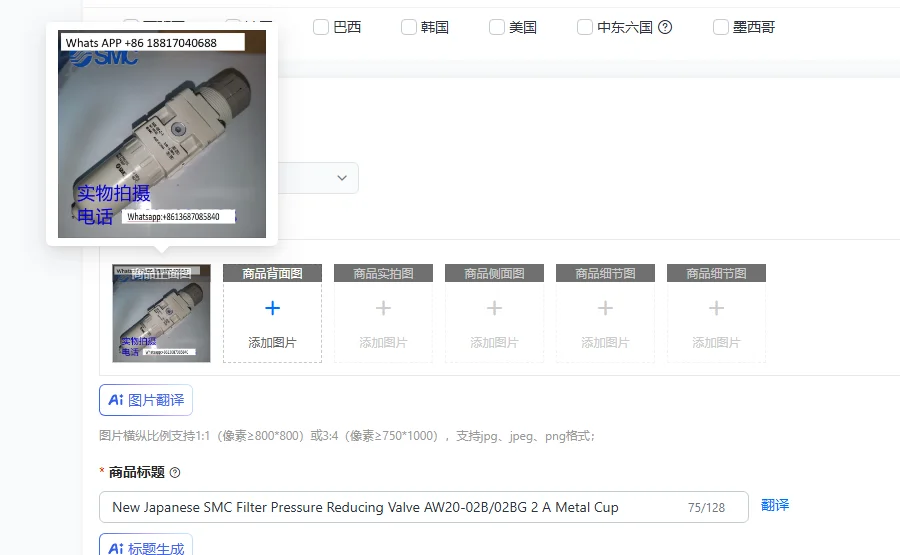The width and height of the screenshot is (900, 555).
Task: Click the 商品标题 field label
Action: (137, 472)
